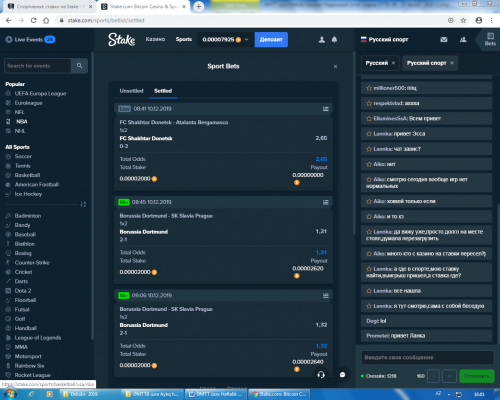The height and width of the screenshot is (400, 500).
Task: Expand the balance currency dropdown
Action: [x=247, y=39]
